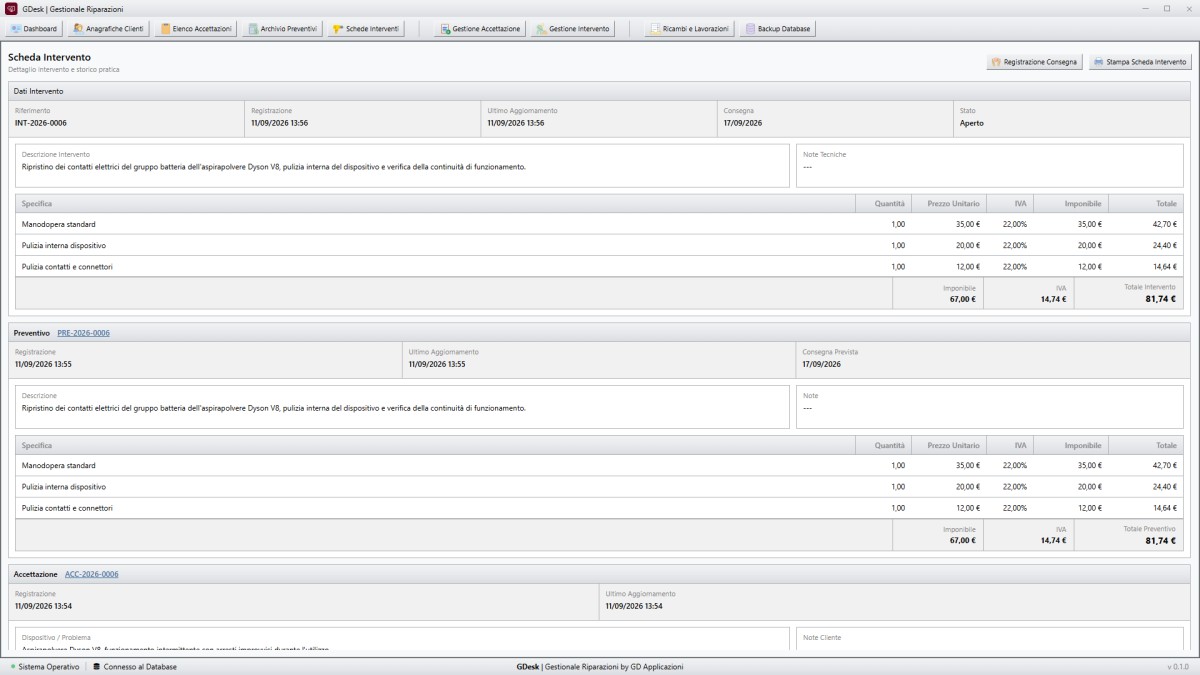The width and height of the screenshot is (1200, 675).
Task: Select Pulizia contatti e connettori preventivo row
Action: click(x=599, y=508)
